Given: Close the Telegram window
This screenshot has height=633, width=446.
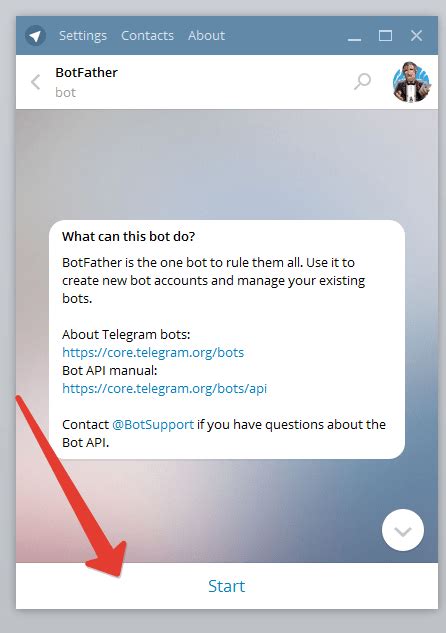Looking at the screenshot, I should [416, 36].
